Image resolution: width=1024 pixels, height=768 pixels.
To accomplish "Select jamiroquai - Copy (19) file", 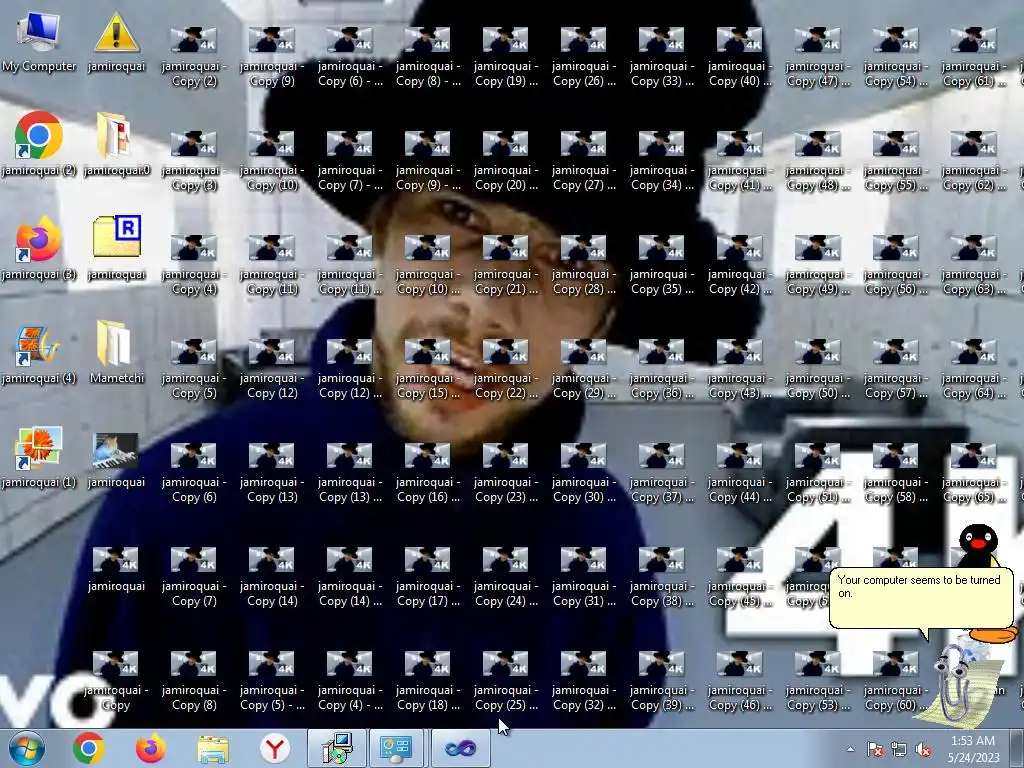I will click(x=505, y=56).
